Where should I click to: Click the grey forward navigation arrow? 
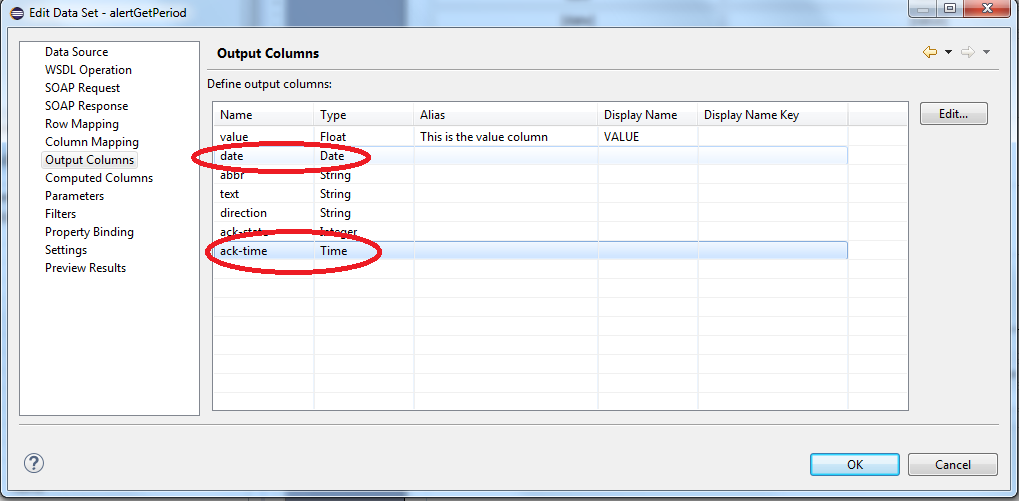967,52
